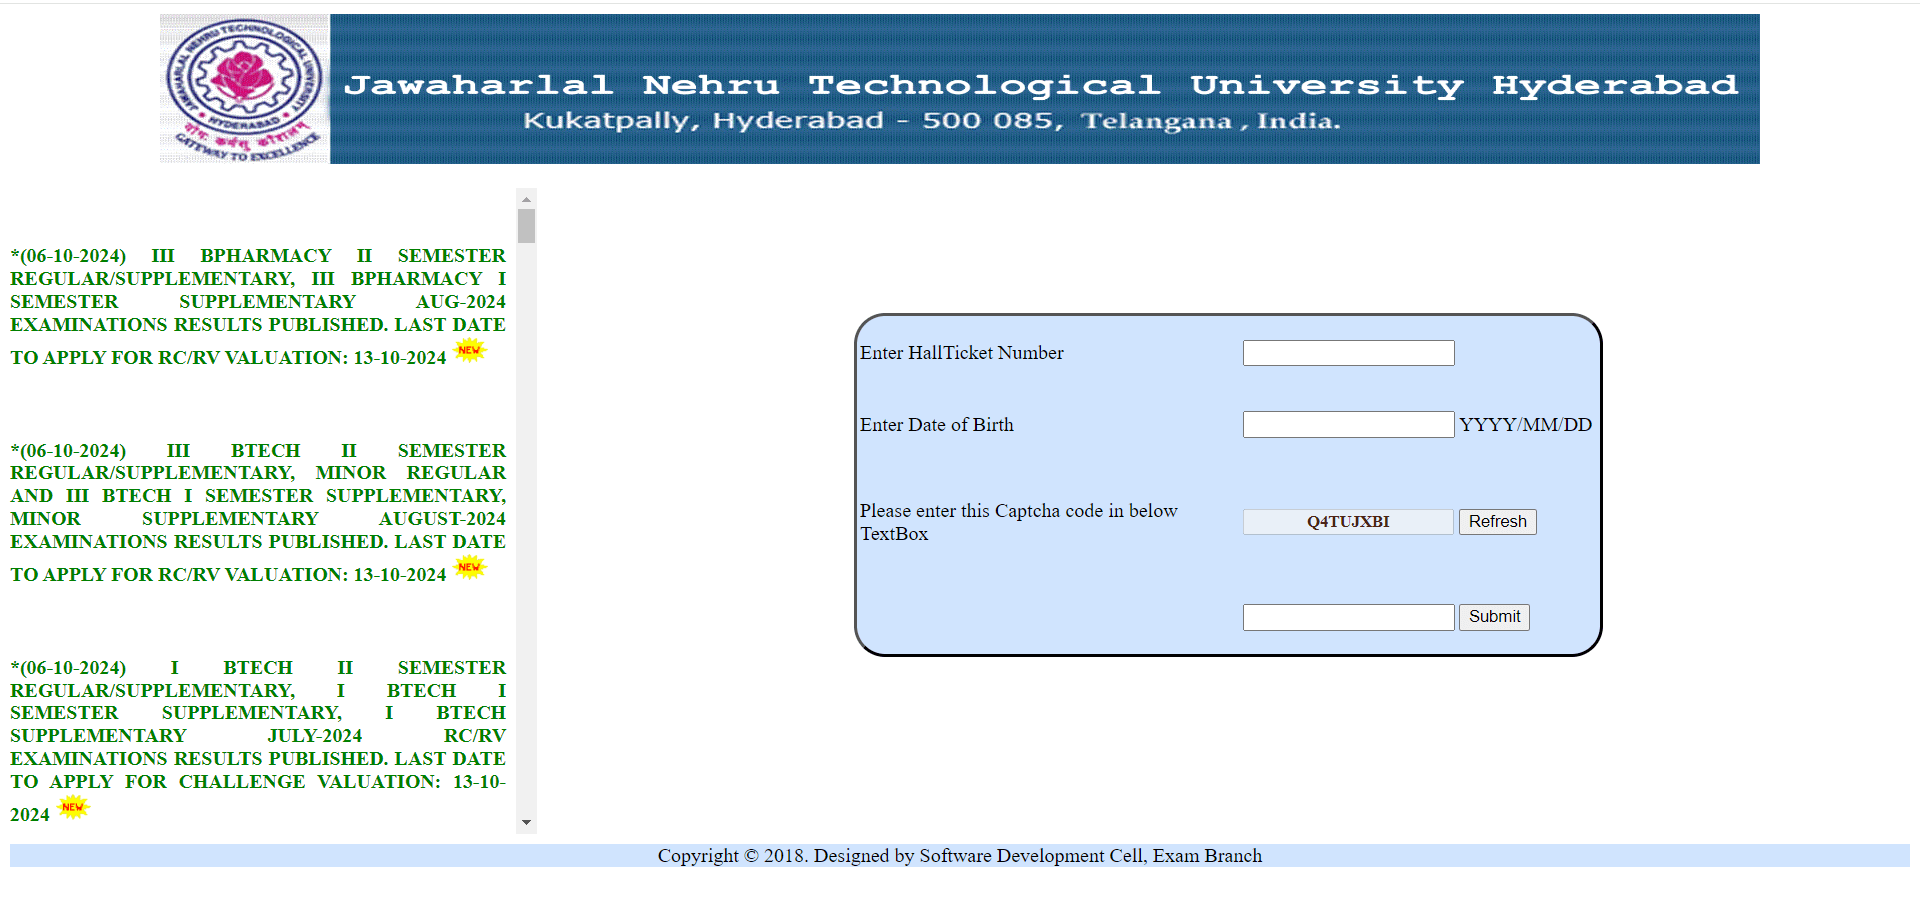Open I BTECH II semester results notice
The height and width of the screenshot is (898, 1920).
[258, 740]
